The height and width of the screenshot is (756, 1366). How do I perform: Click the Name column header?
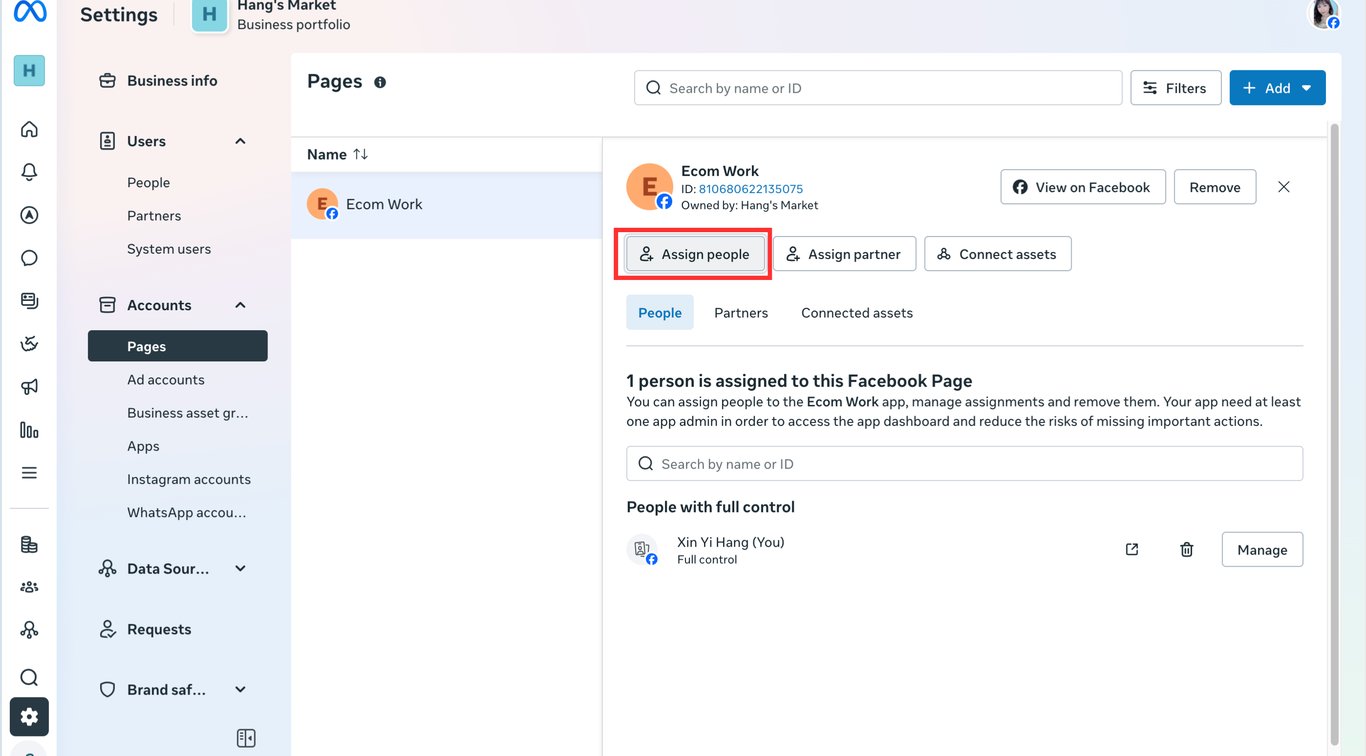(x=327, y=154)
